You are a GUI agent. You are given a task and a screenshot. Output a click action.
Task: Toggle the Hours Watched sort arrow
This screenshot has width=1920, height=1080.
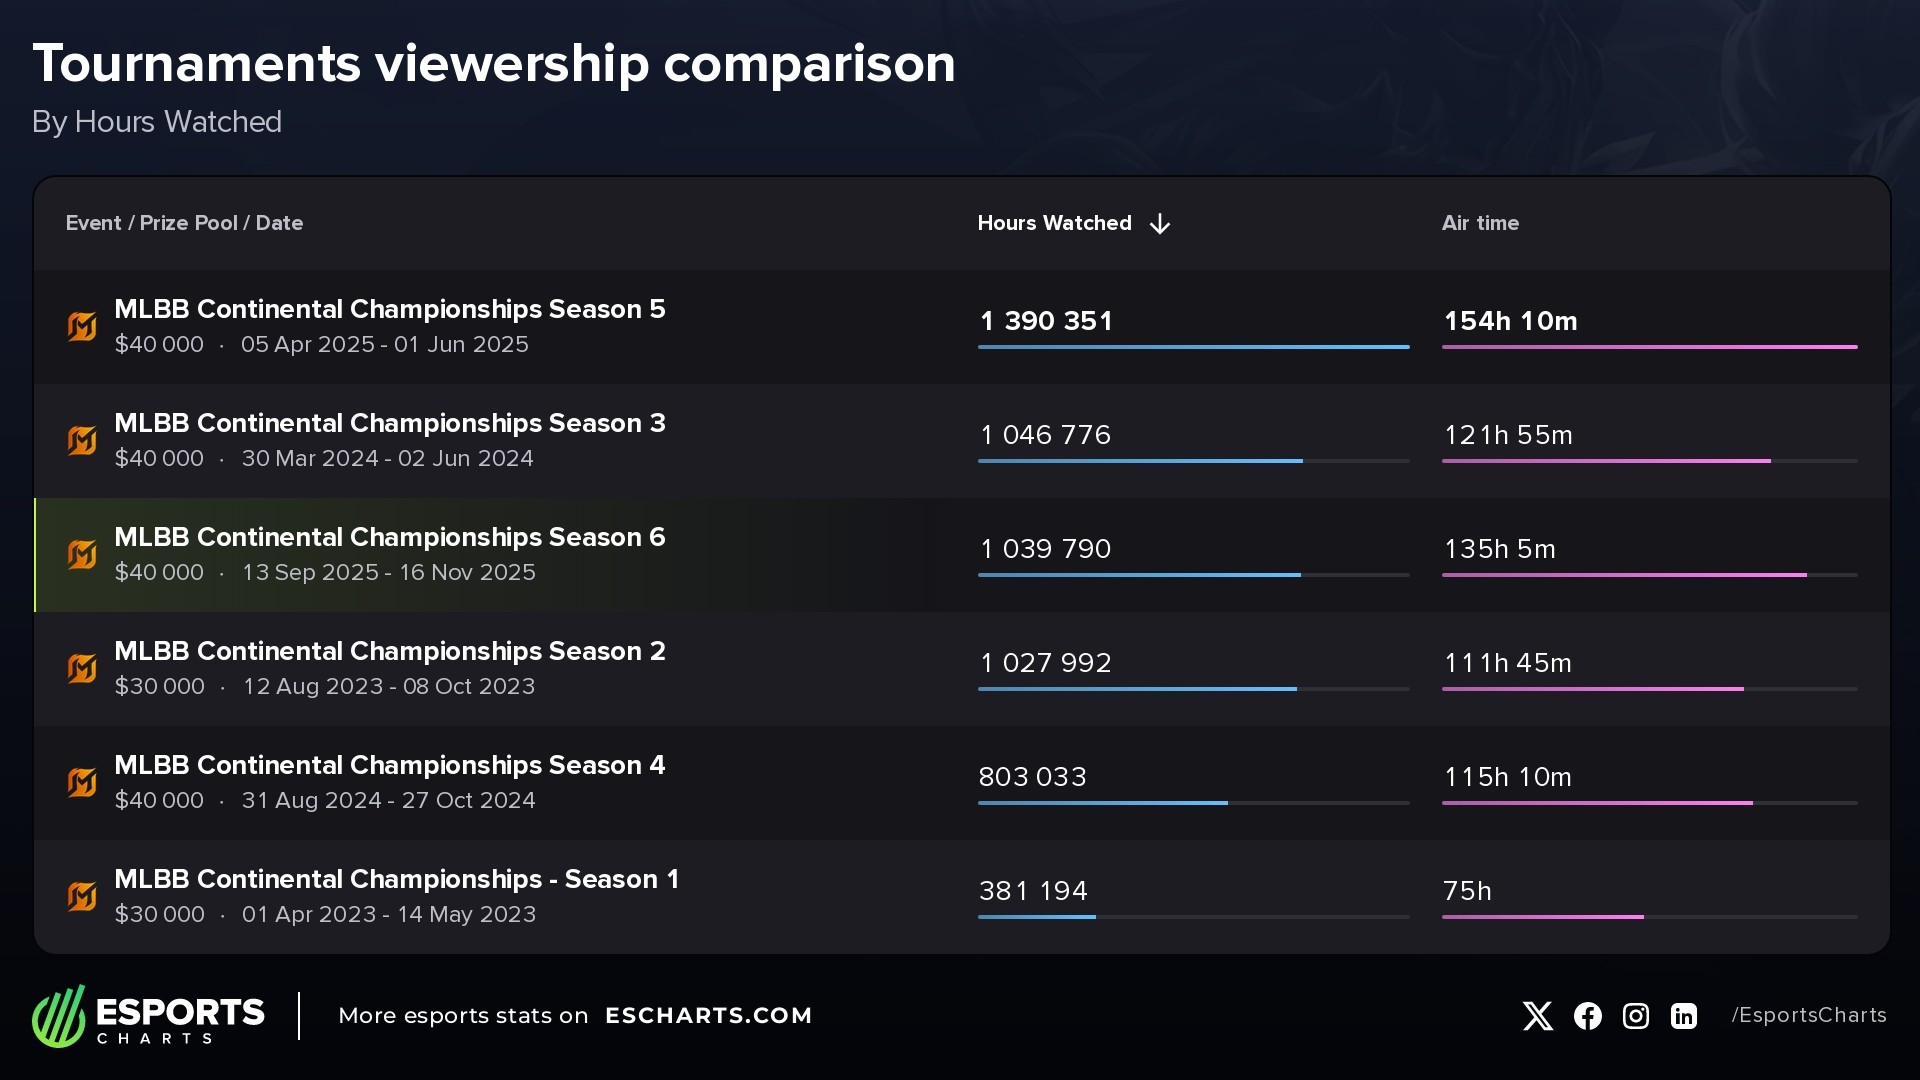click(x=1160, y=224)
